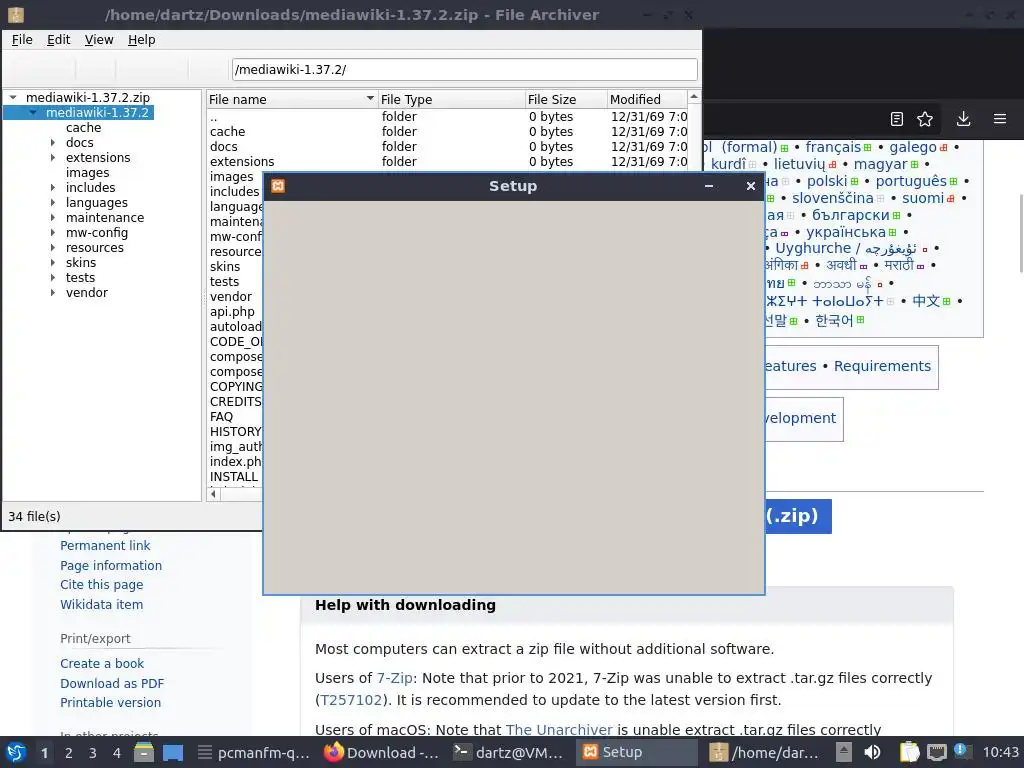Expand the tests folder in tree
This screenshot has width=1024, height=768.
coord(53,278)
